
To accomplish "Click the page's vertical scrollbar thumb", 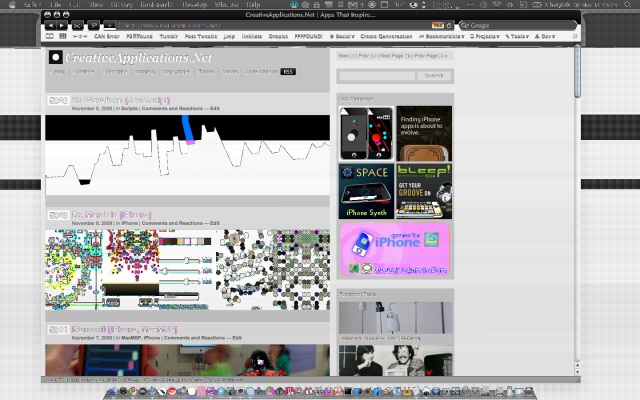I will point(577,72).
